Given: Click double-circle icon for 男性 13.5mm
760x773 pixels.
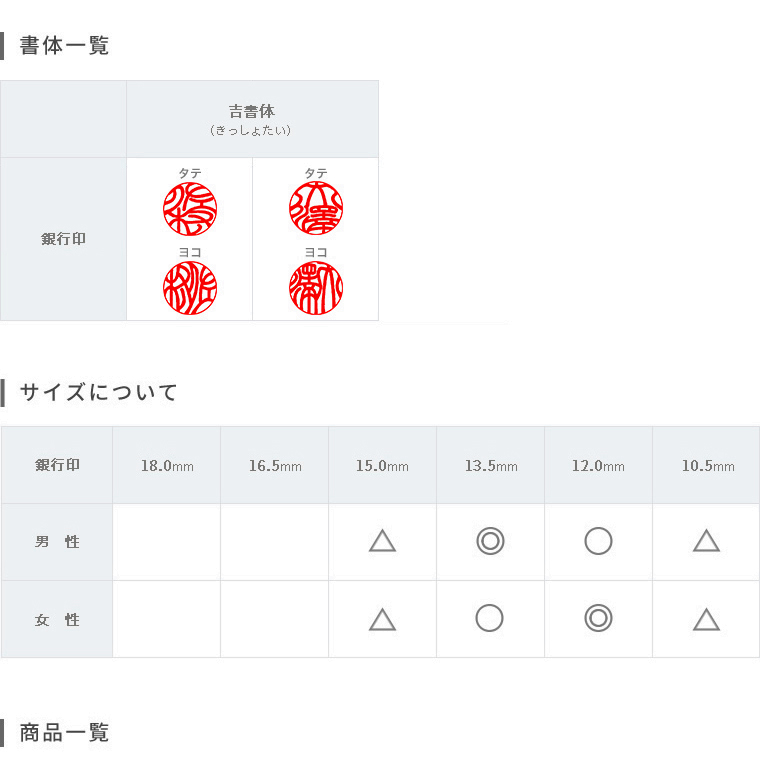Looking at the screenshot, I should tap(490, 541).
